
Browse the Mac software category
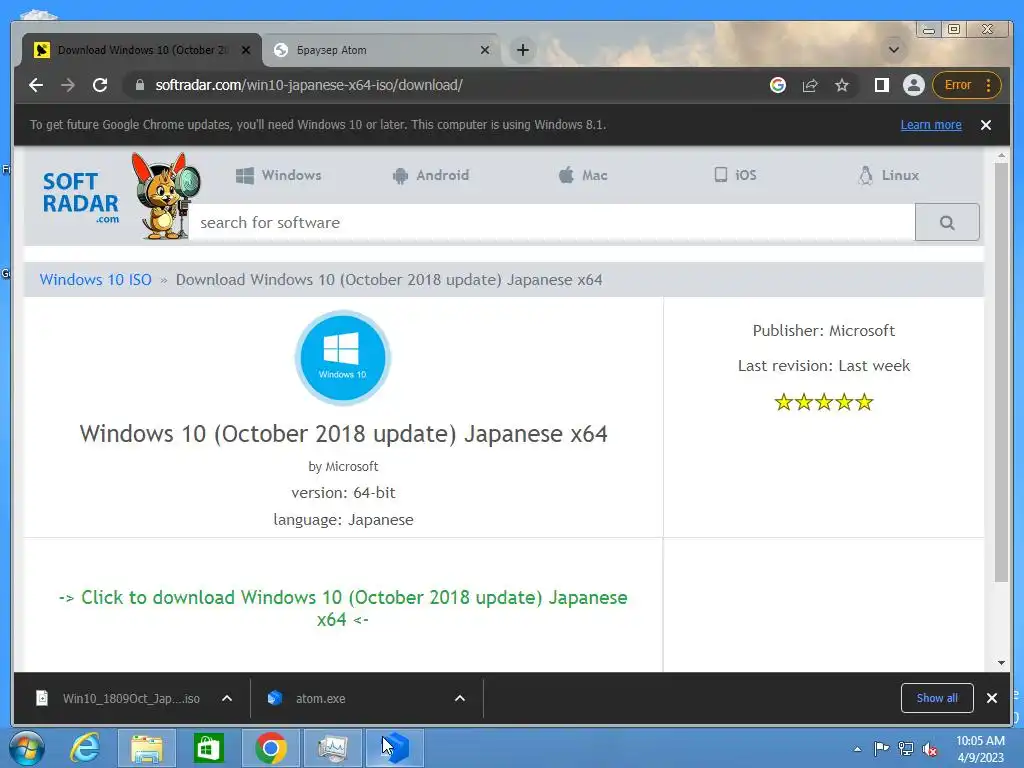tap(583, 175)
